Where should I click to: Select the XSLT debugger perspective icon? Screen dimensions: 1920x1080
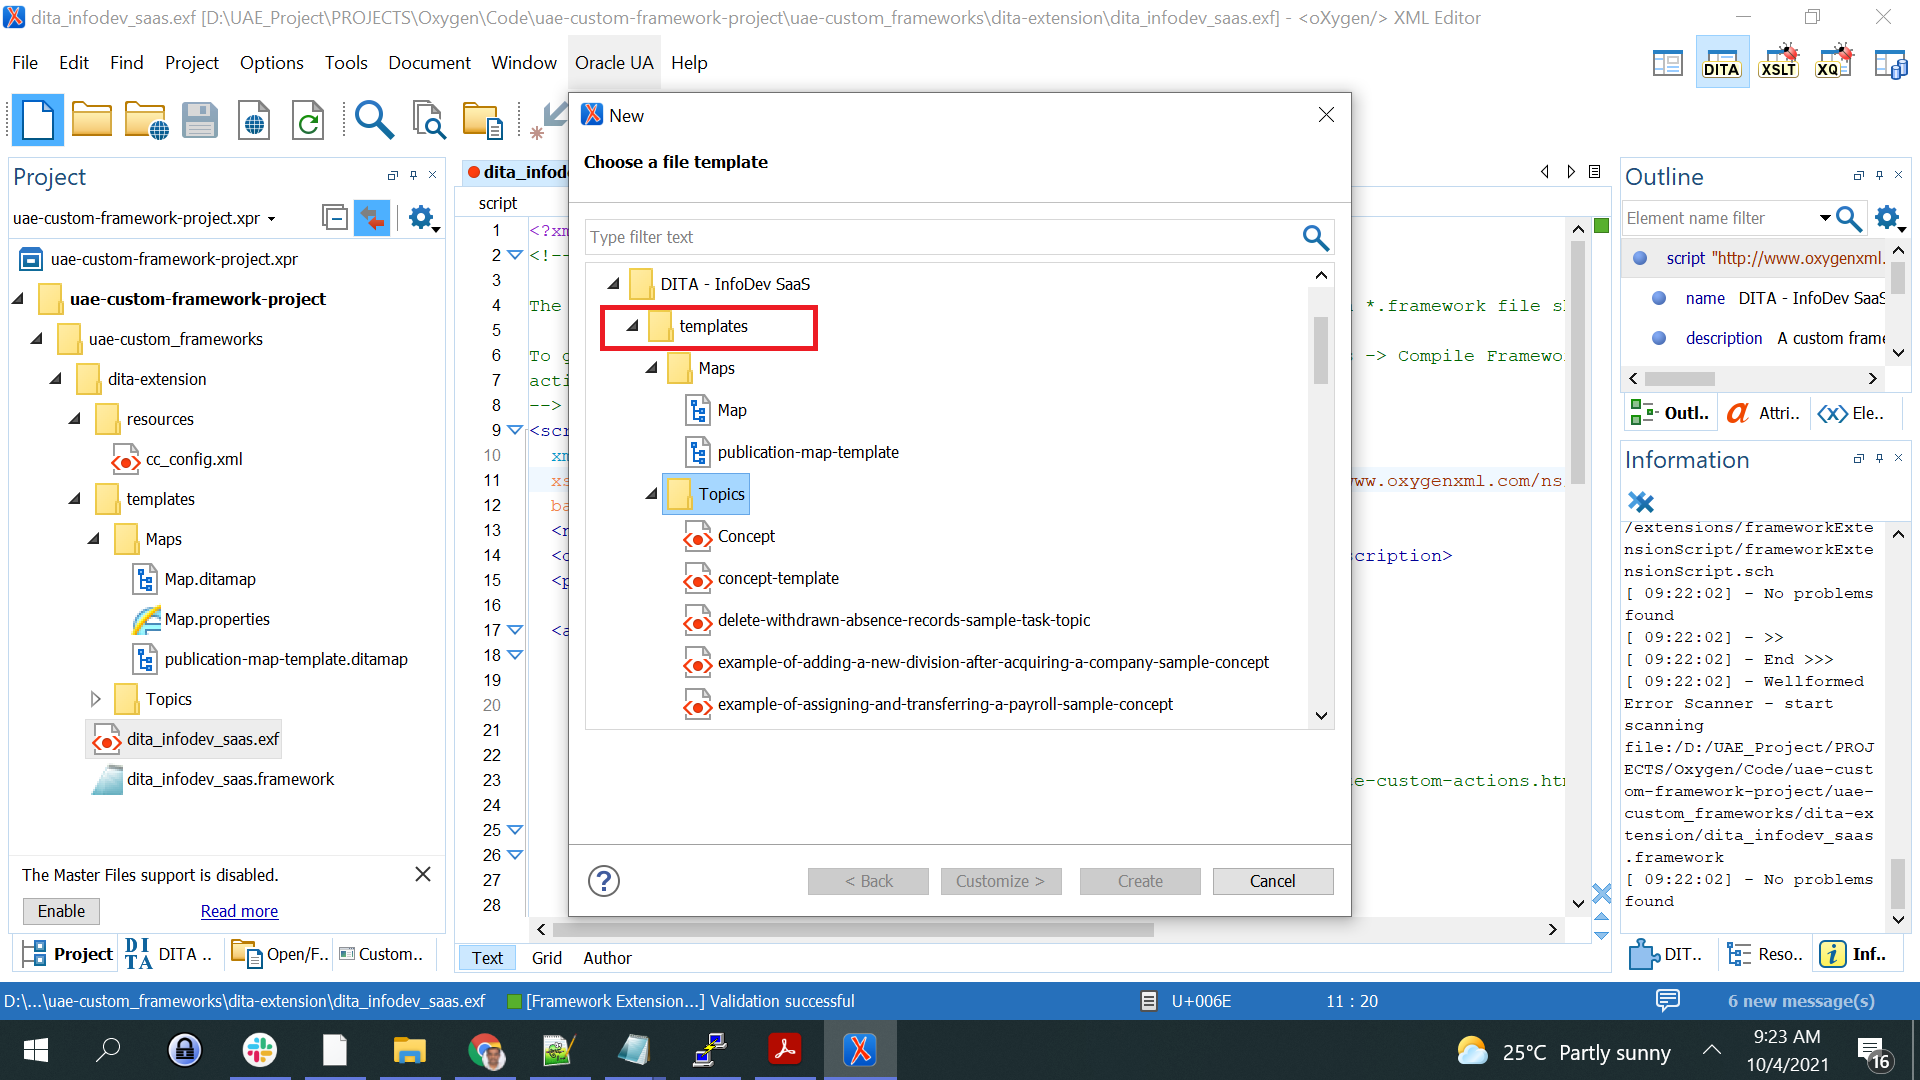click(1779, 62)
